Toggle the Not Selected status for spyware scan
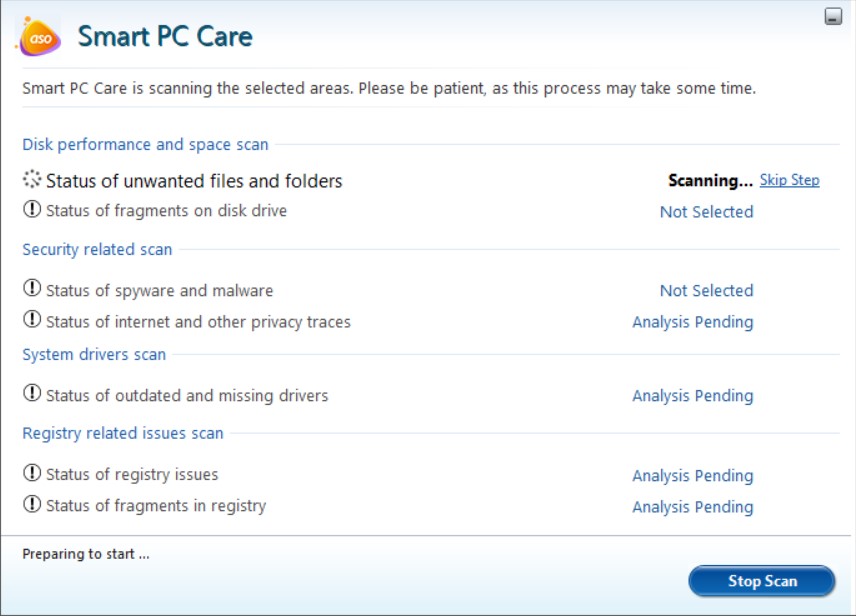Image resolution: width=856 pixels, height=616 pixels. coord(706,290)
